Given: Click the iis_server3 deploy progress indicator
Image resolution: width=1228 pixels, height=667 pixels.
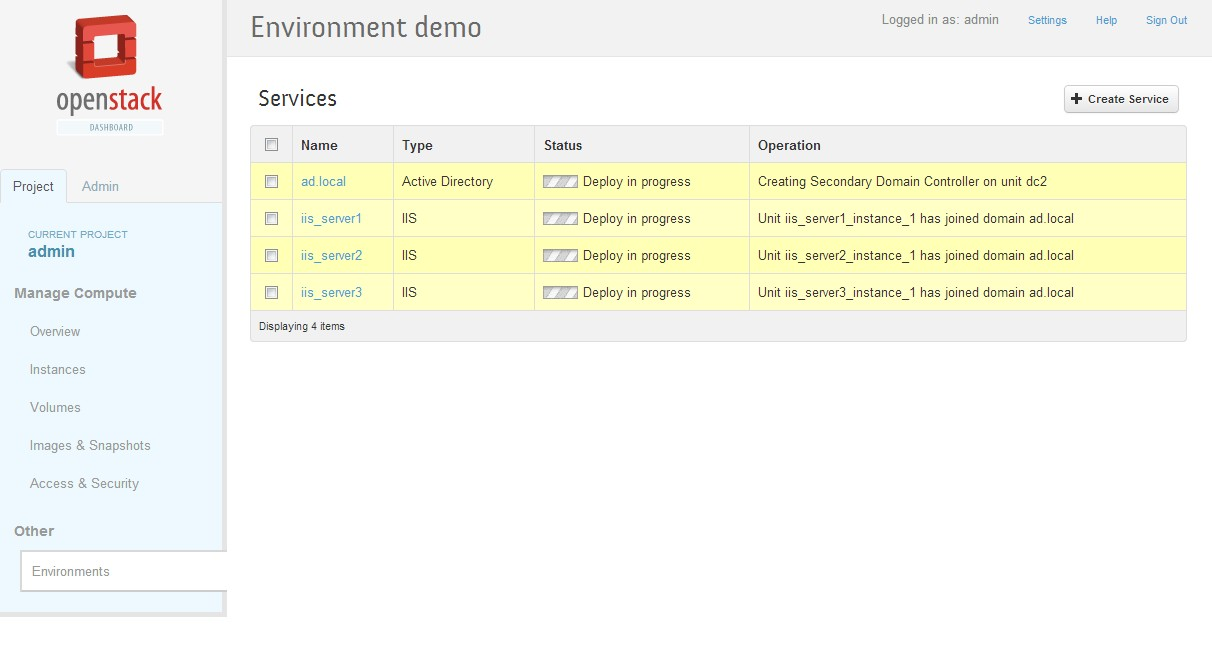Looking at the screenshot, I should [560, 293].
